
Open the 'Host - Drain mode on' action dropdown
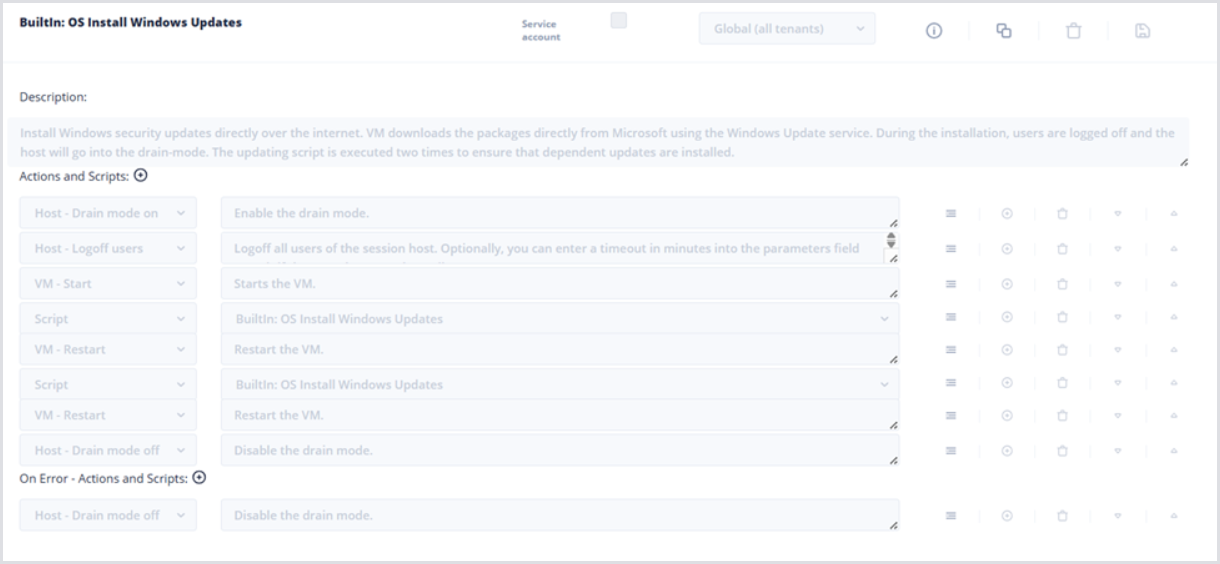[x=108, y=213]
